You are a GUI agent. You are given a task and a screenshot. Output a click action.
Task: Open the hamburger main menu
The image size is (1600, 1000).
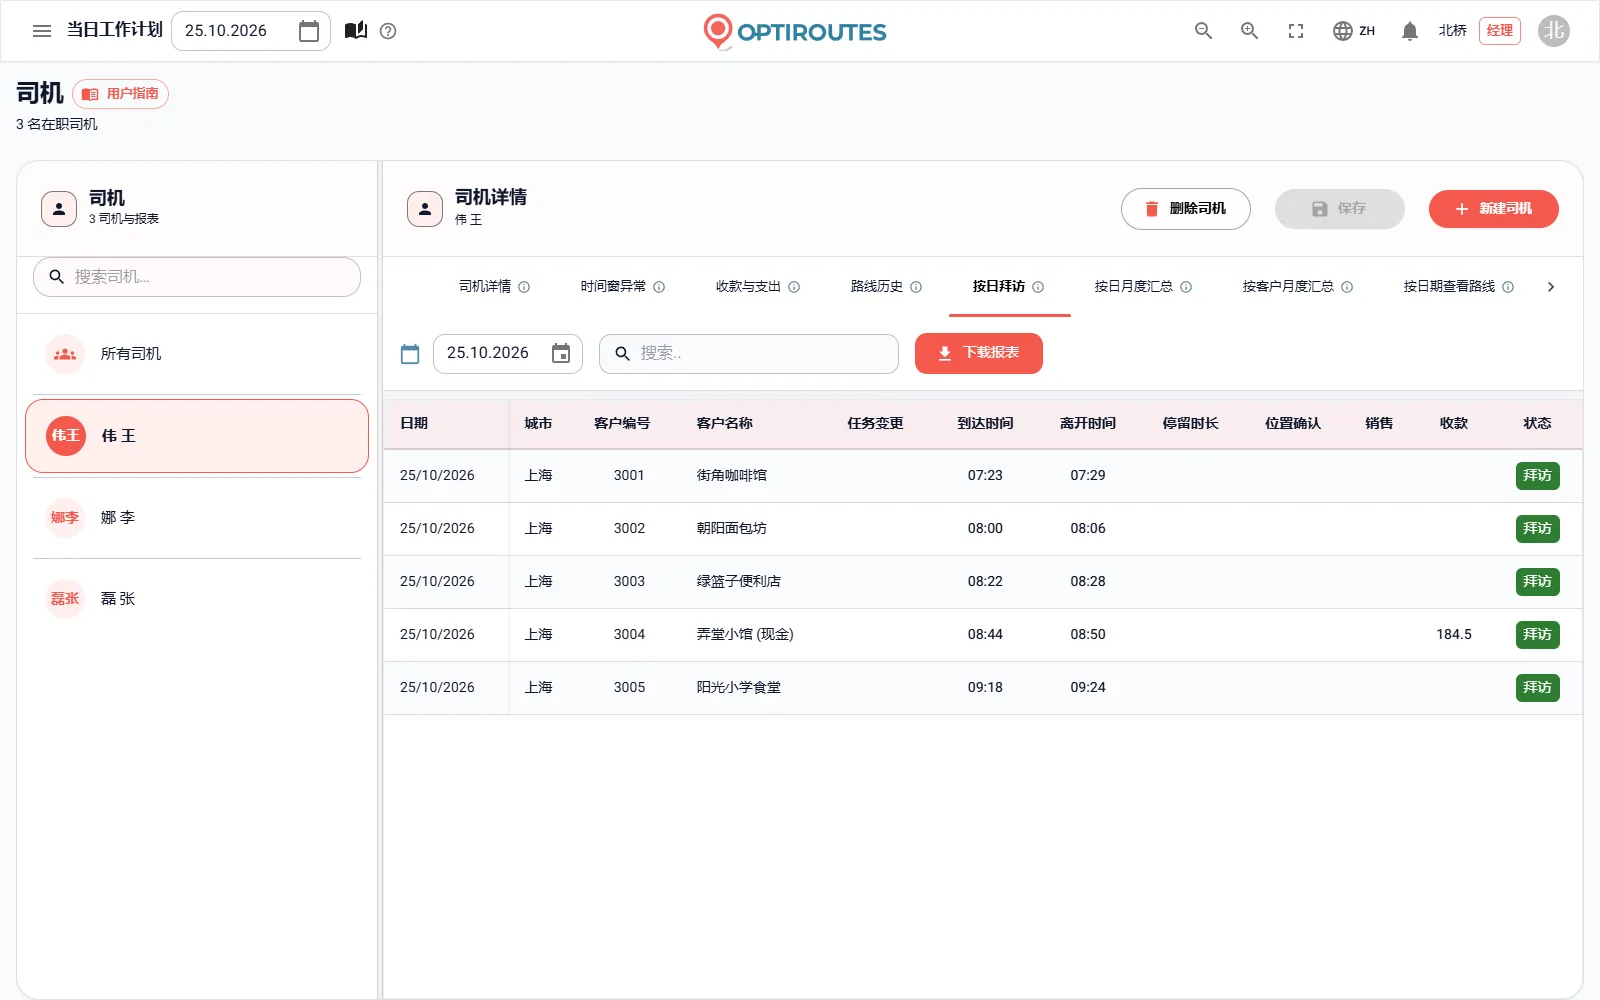click(x=42, y=31)
